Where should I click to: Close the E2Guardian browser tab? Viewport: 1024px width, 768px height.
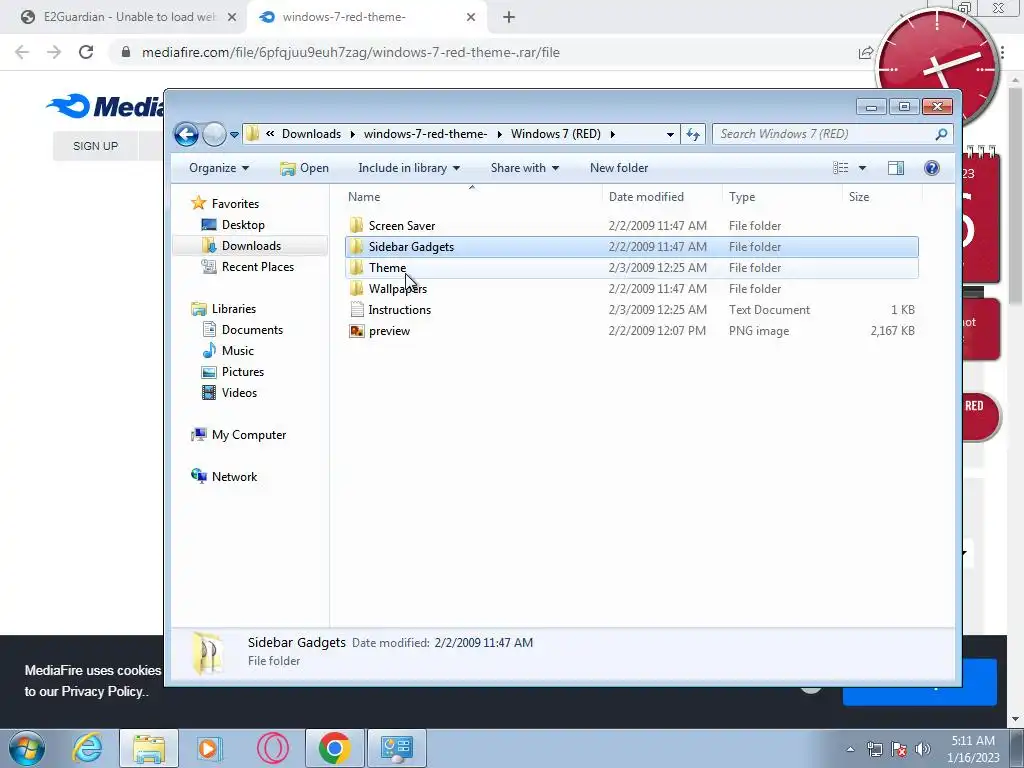click(231, 18)
